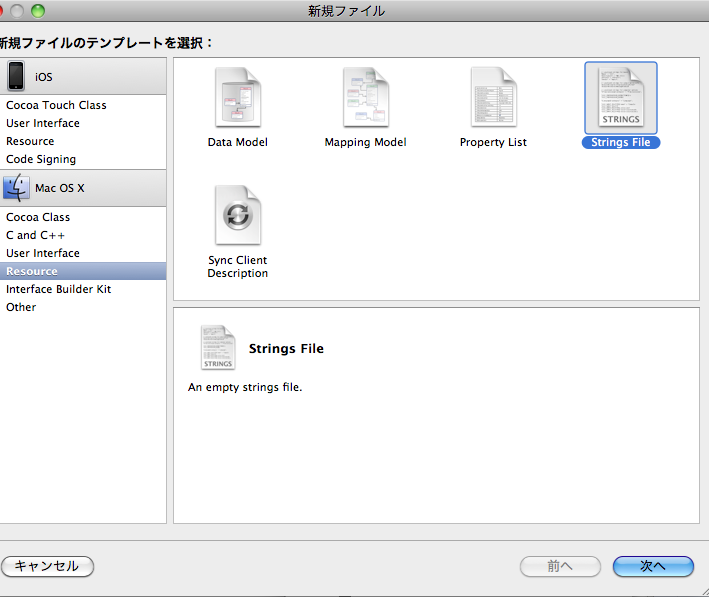Pick the Sync Client Description icon
The height and width of the screenshot is (597, 709).
(238, 215)
